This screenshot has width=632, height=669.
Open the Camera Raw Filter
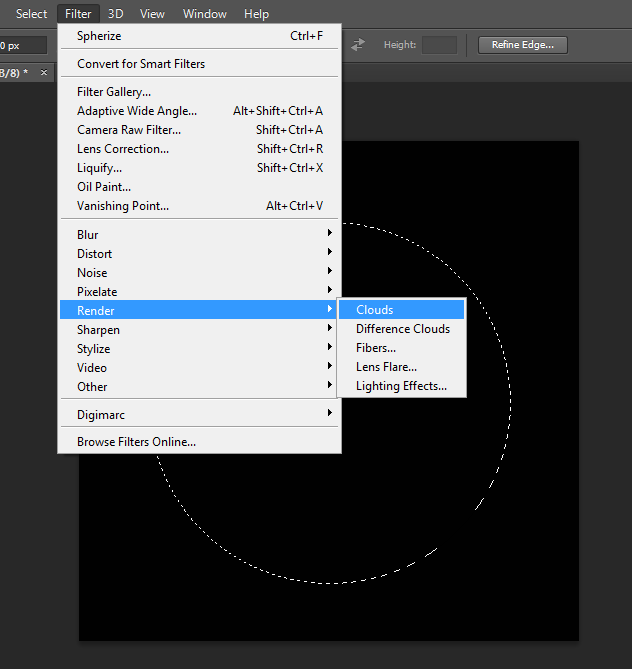point(129,130)
